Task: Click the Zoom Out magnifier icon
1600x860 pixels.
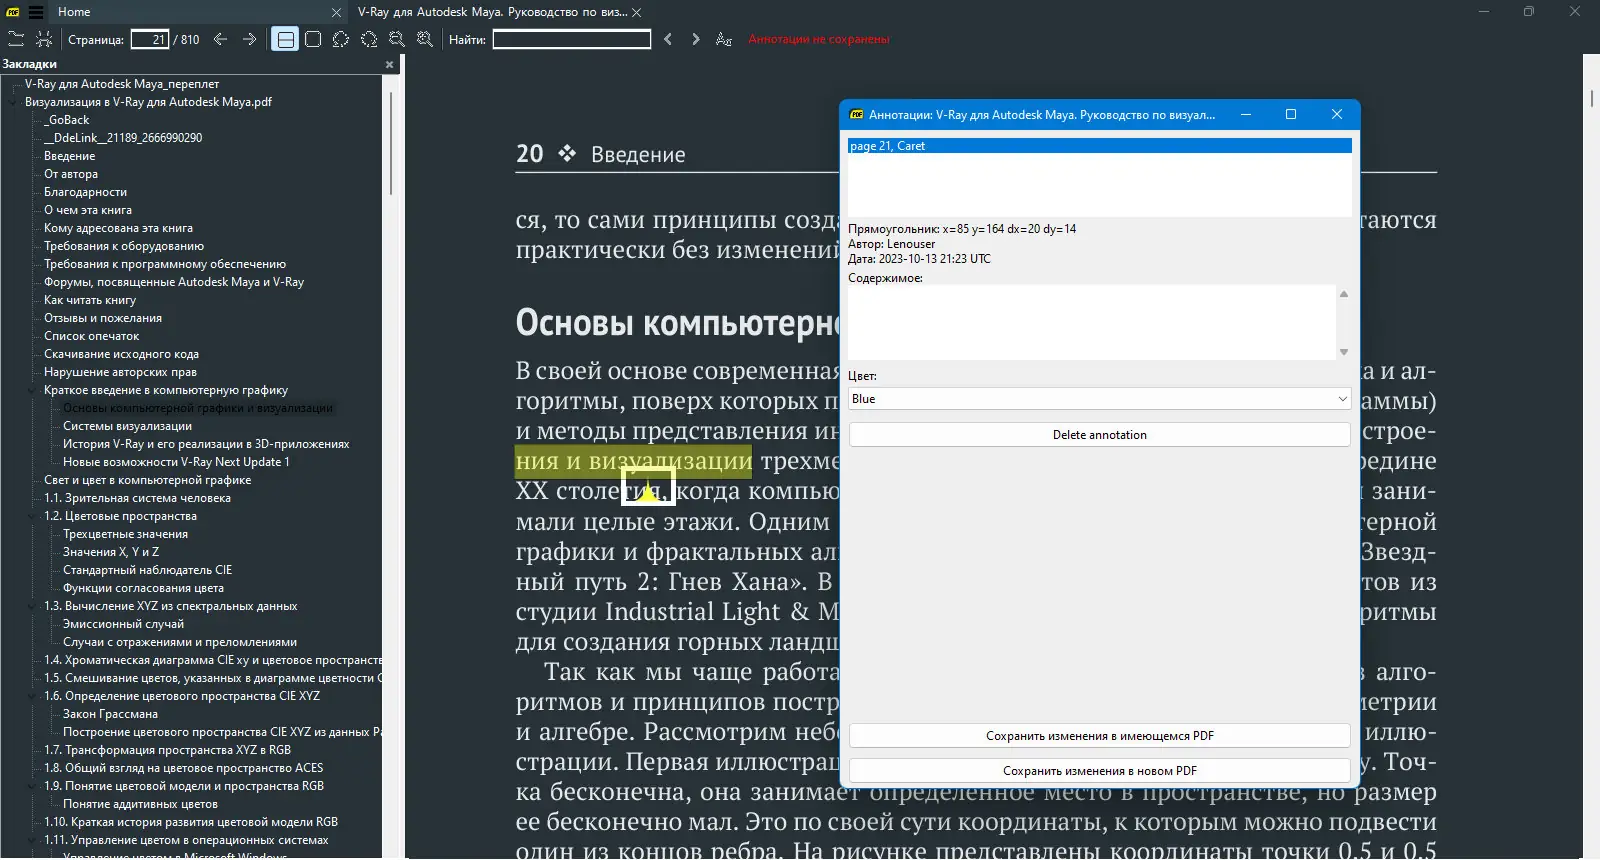Action: click(x=397, y=39)
